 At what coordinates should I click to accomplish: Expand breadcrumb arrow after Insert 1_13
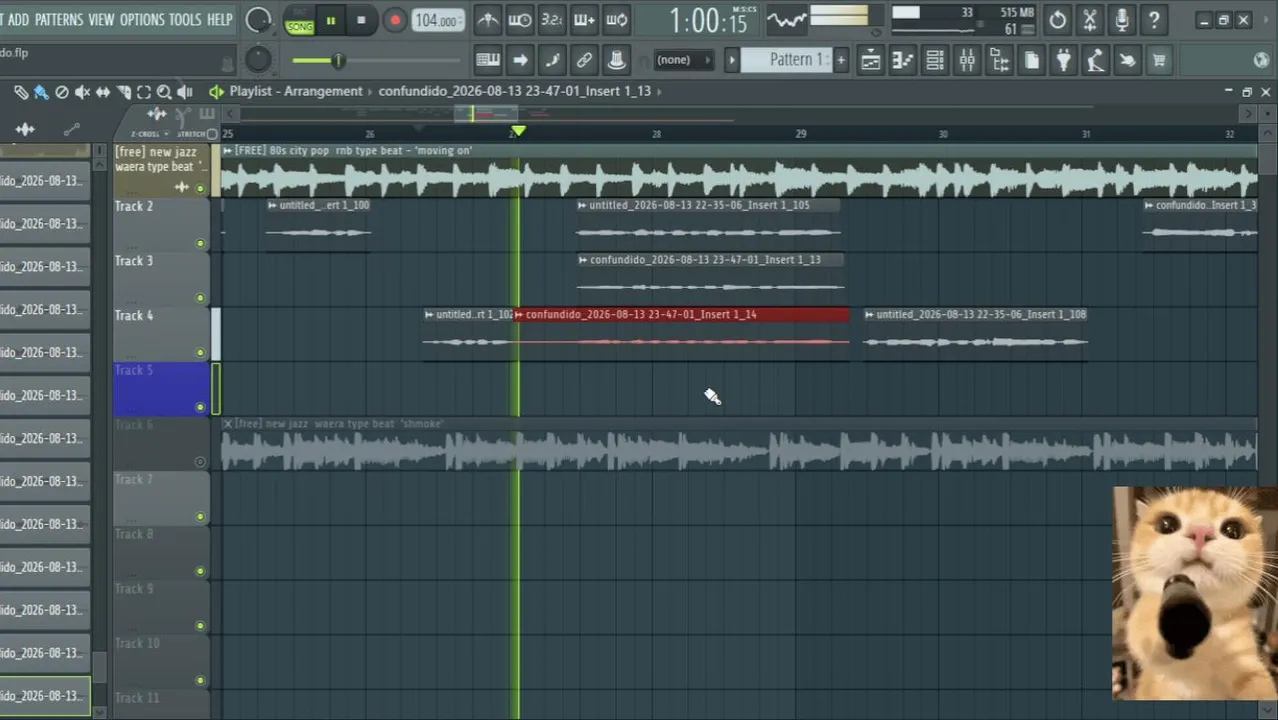tap(659, 91)
